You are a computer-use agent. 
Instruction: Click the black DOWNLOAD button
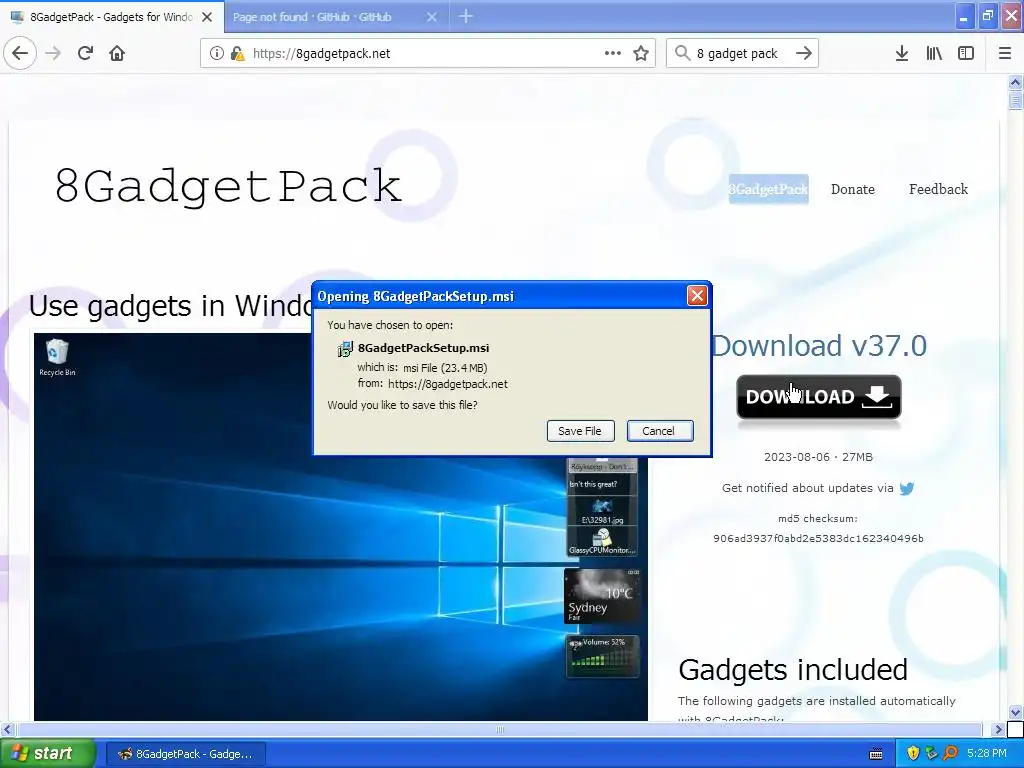819,396
